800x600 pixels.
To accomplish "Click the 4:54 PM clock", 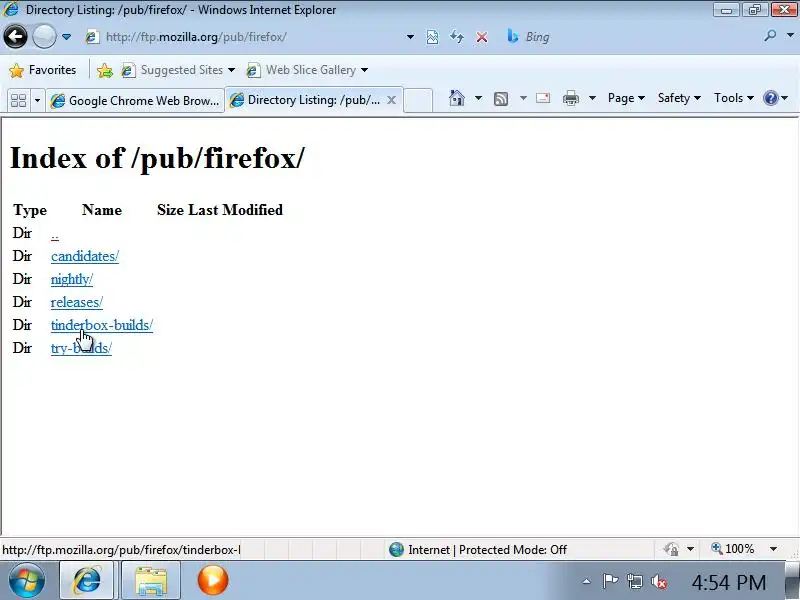I will point(729,582).
